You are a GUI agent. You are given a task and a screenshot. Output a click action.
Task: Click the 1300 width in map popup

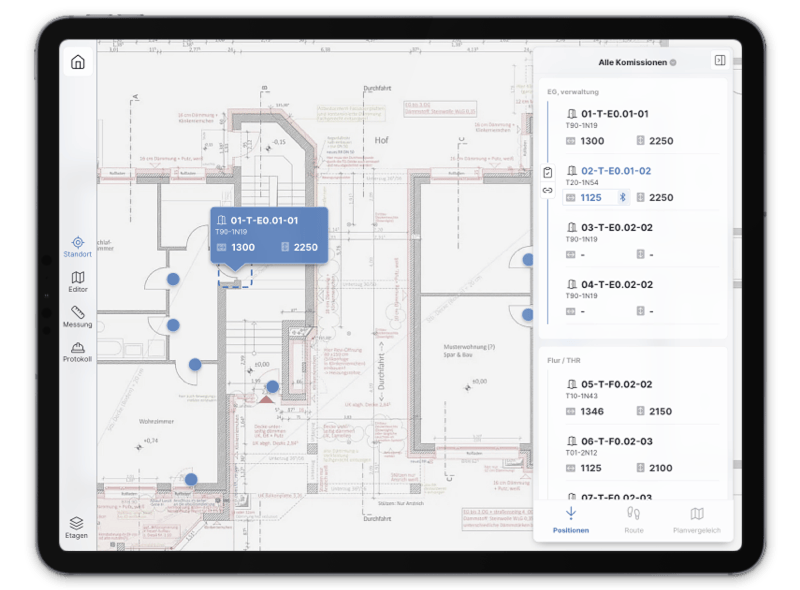tap(243, 248)
